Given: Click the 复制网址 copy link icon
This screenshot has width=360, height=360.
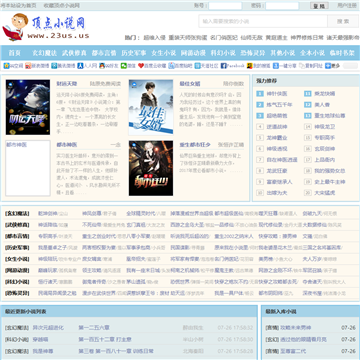Looking at the screenshot, I should [302, 66].
